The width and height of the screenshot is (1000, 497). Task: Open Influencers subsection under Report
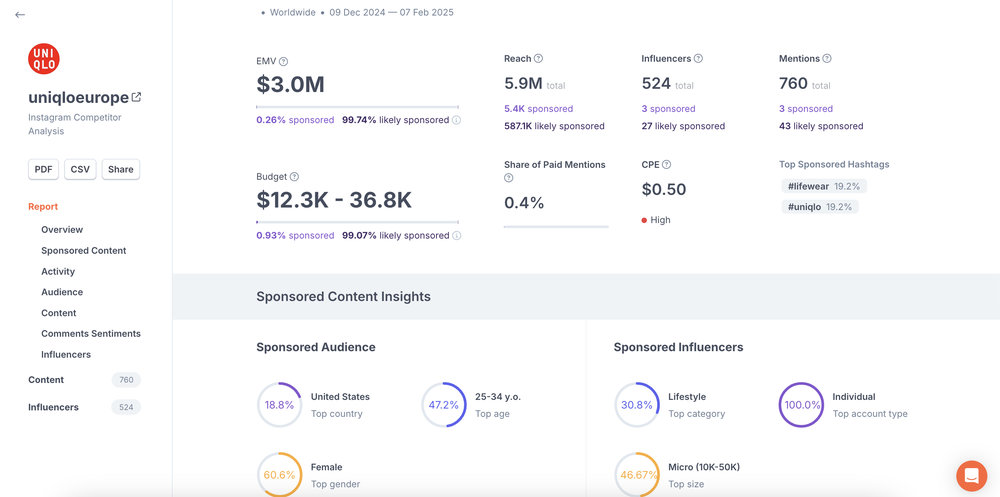[66, 354]
